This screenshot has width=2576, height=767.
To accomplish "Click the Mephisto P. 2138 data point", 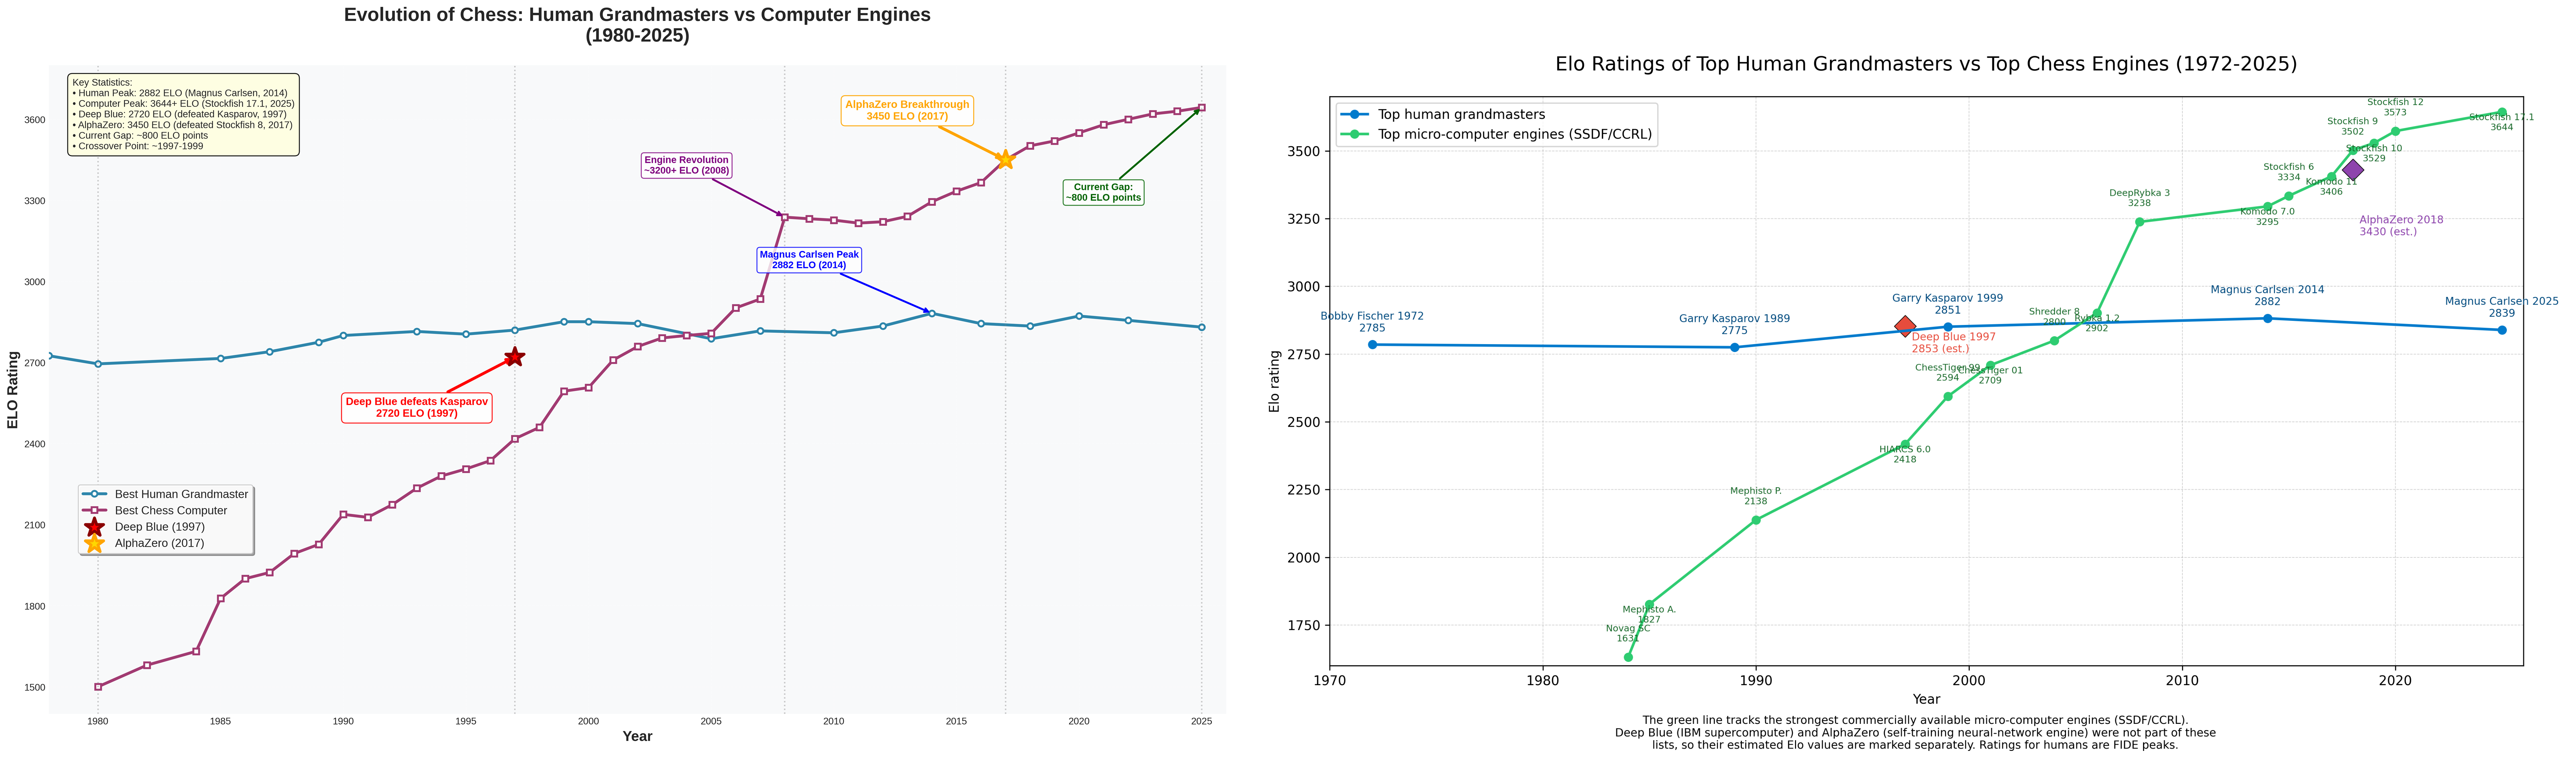I will coord(1756,520).
